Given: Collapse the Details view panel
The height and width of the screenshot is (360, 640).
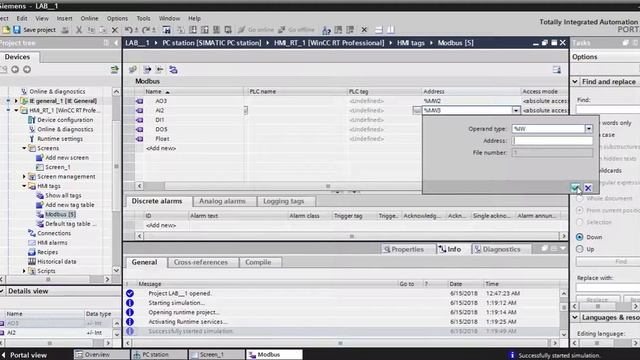Looking at the screenshot, I should tap(2, 291).
